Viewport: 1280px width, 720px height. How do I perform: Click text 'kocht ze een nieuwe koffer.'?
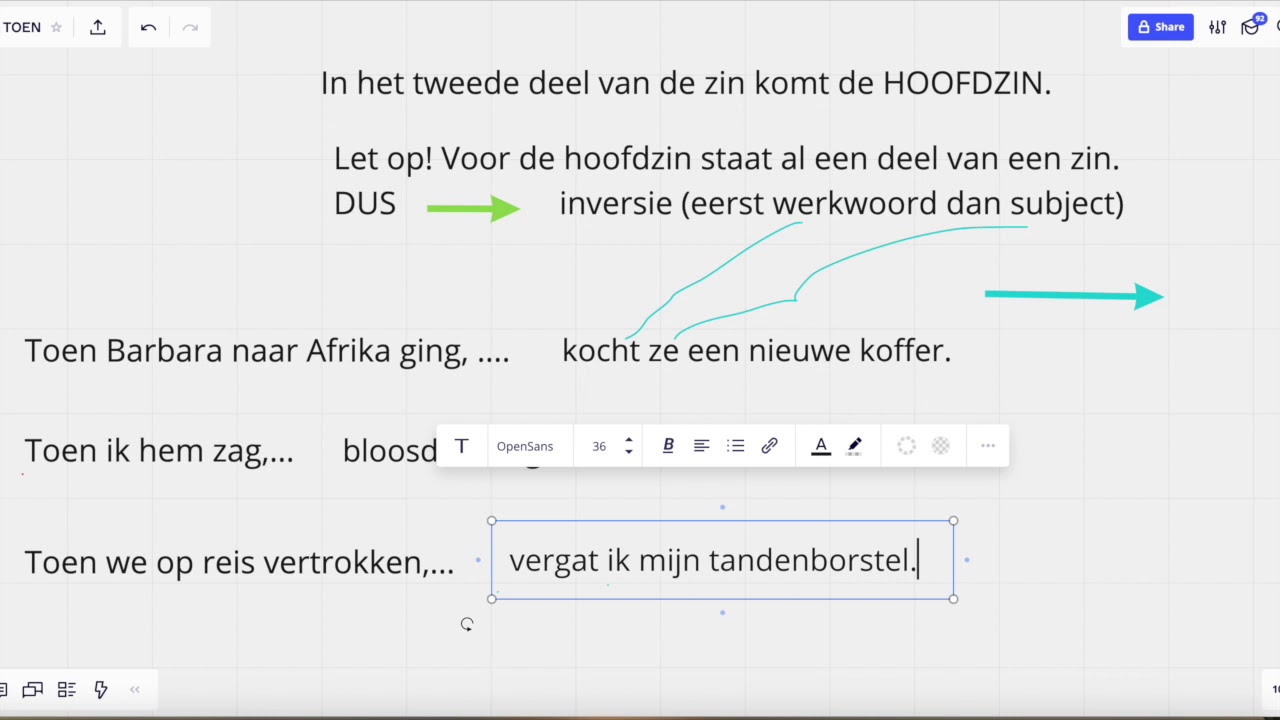point(756,350)
